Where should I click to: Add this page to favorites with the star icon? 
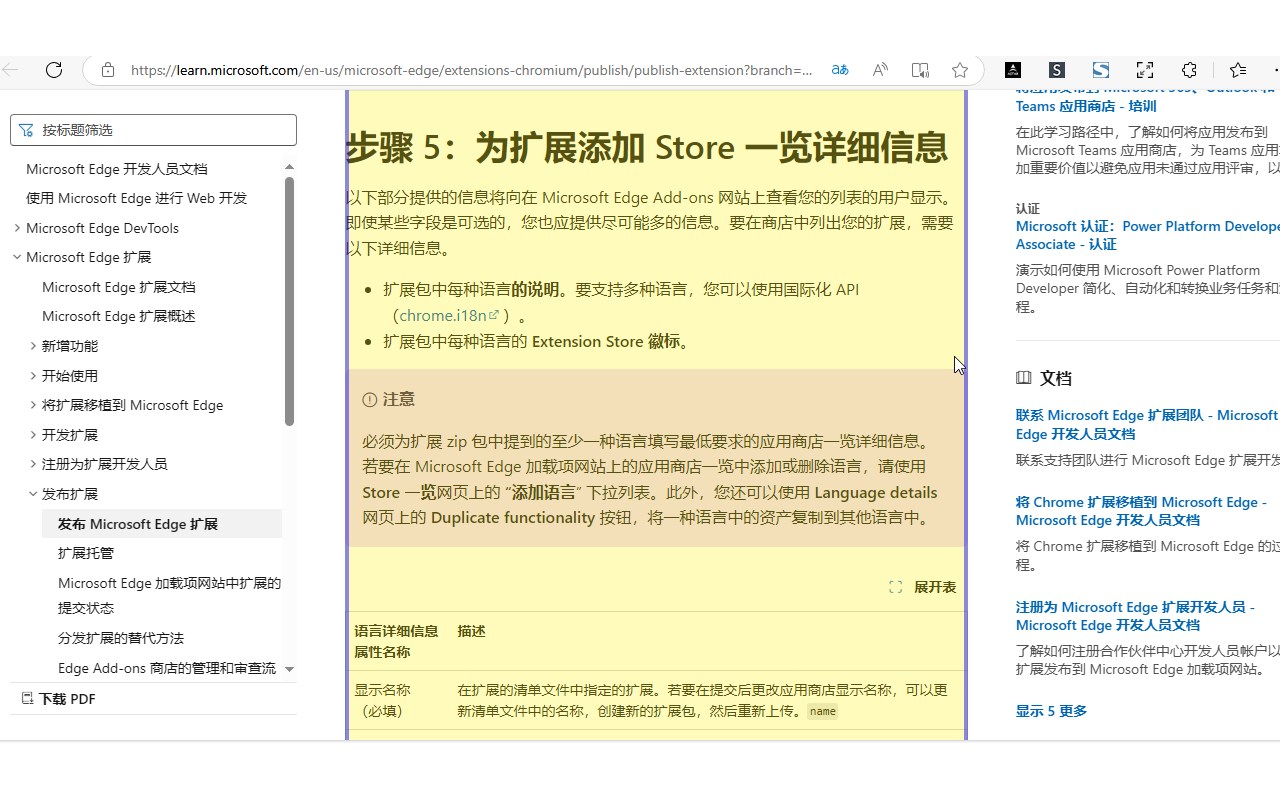(960, 70)
